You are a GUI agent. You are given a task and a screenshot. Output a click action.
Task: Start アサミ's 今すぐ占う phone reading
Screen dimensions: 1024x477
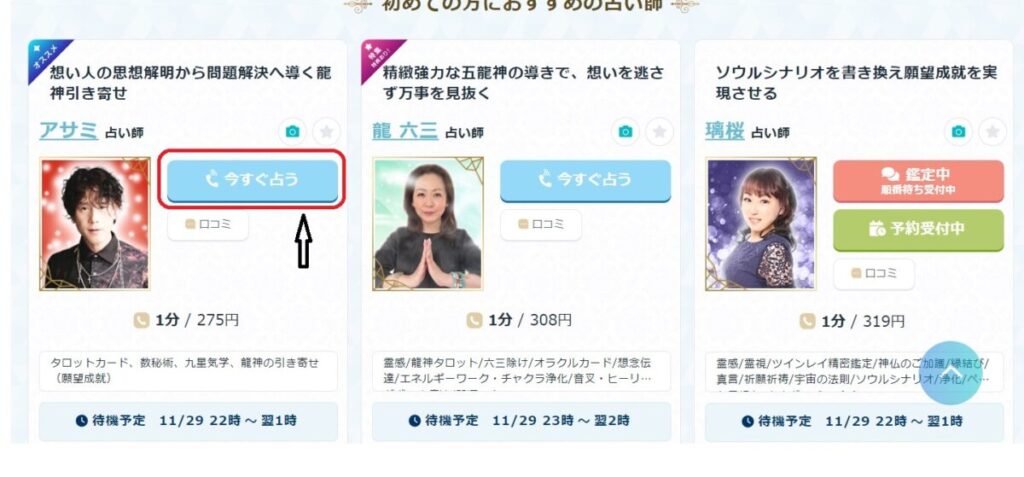click(253, 180)
